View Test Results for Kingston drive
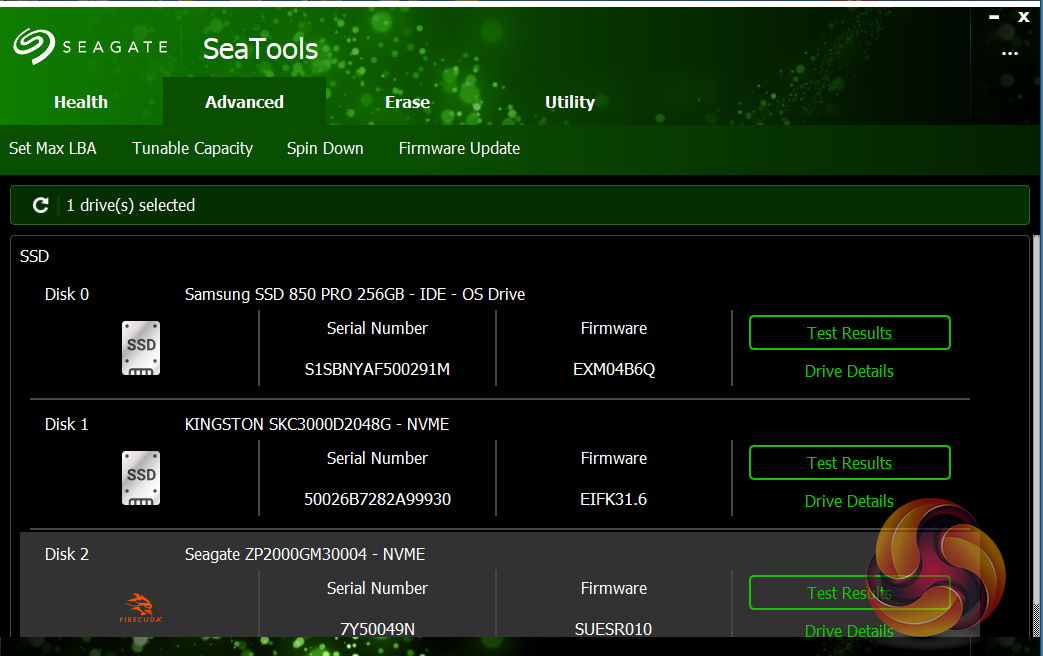 849,463
